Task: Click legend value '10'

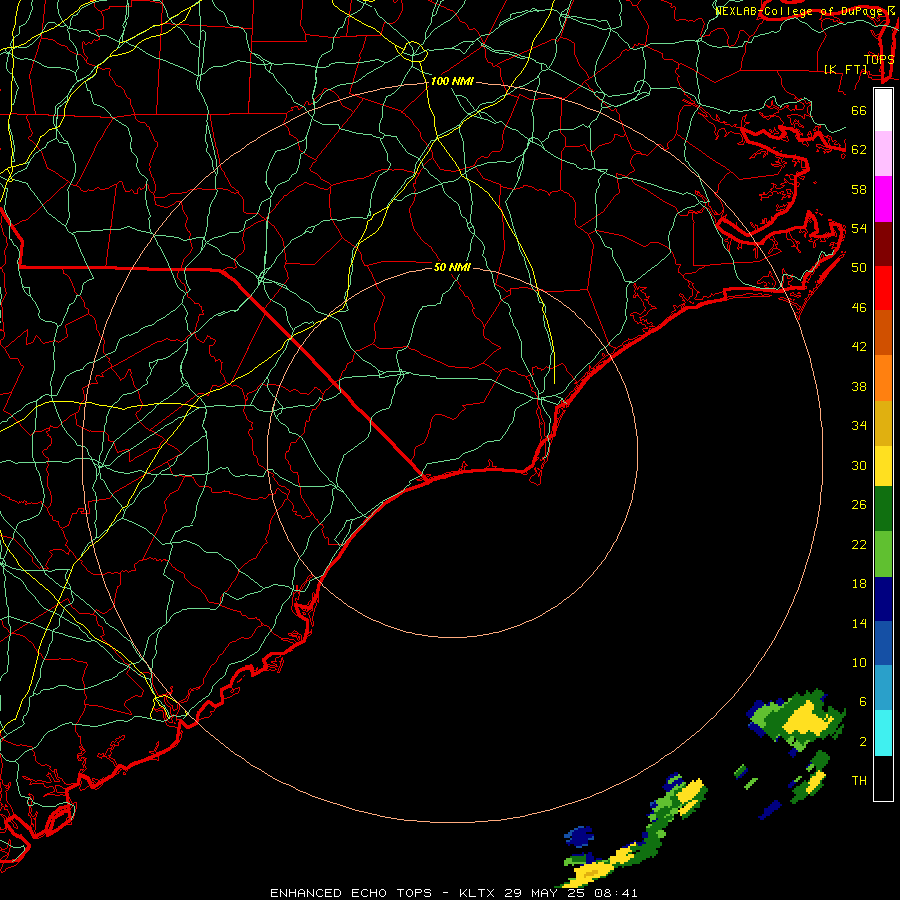Action: (859, 662)
